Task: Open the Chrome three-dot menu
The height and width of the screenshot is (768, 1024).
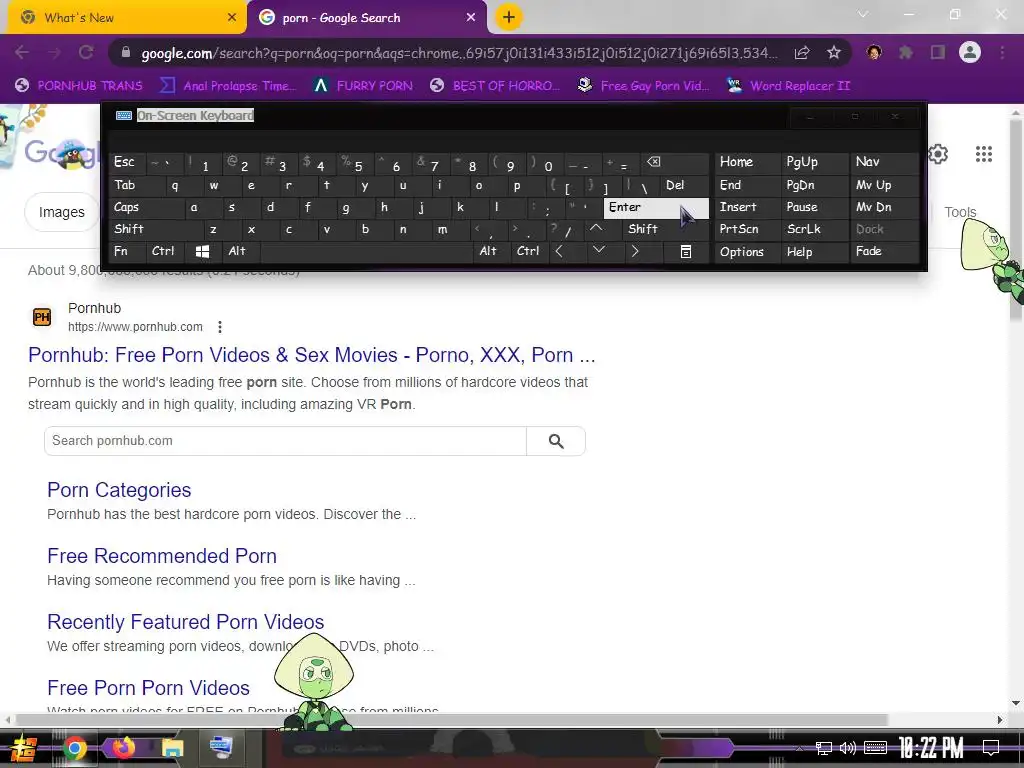Action: click(1002, 53)
